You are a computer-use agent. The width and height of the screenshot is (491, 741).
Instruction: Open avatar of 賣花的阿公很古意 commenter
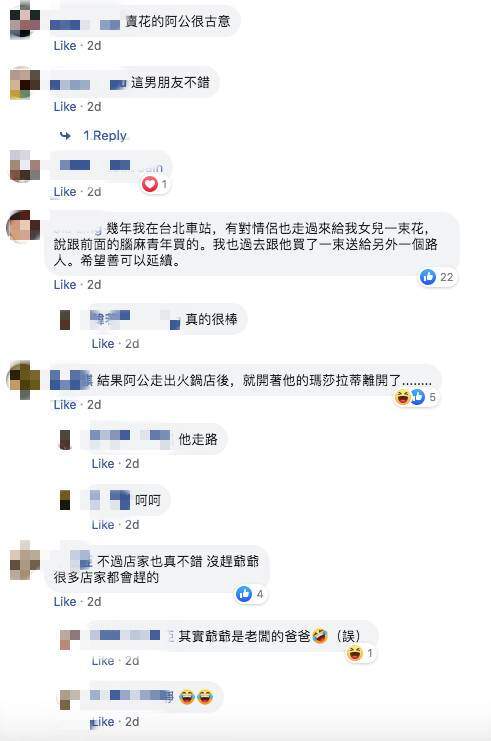point(25,19)
